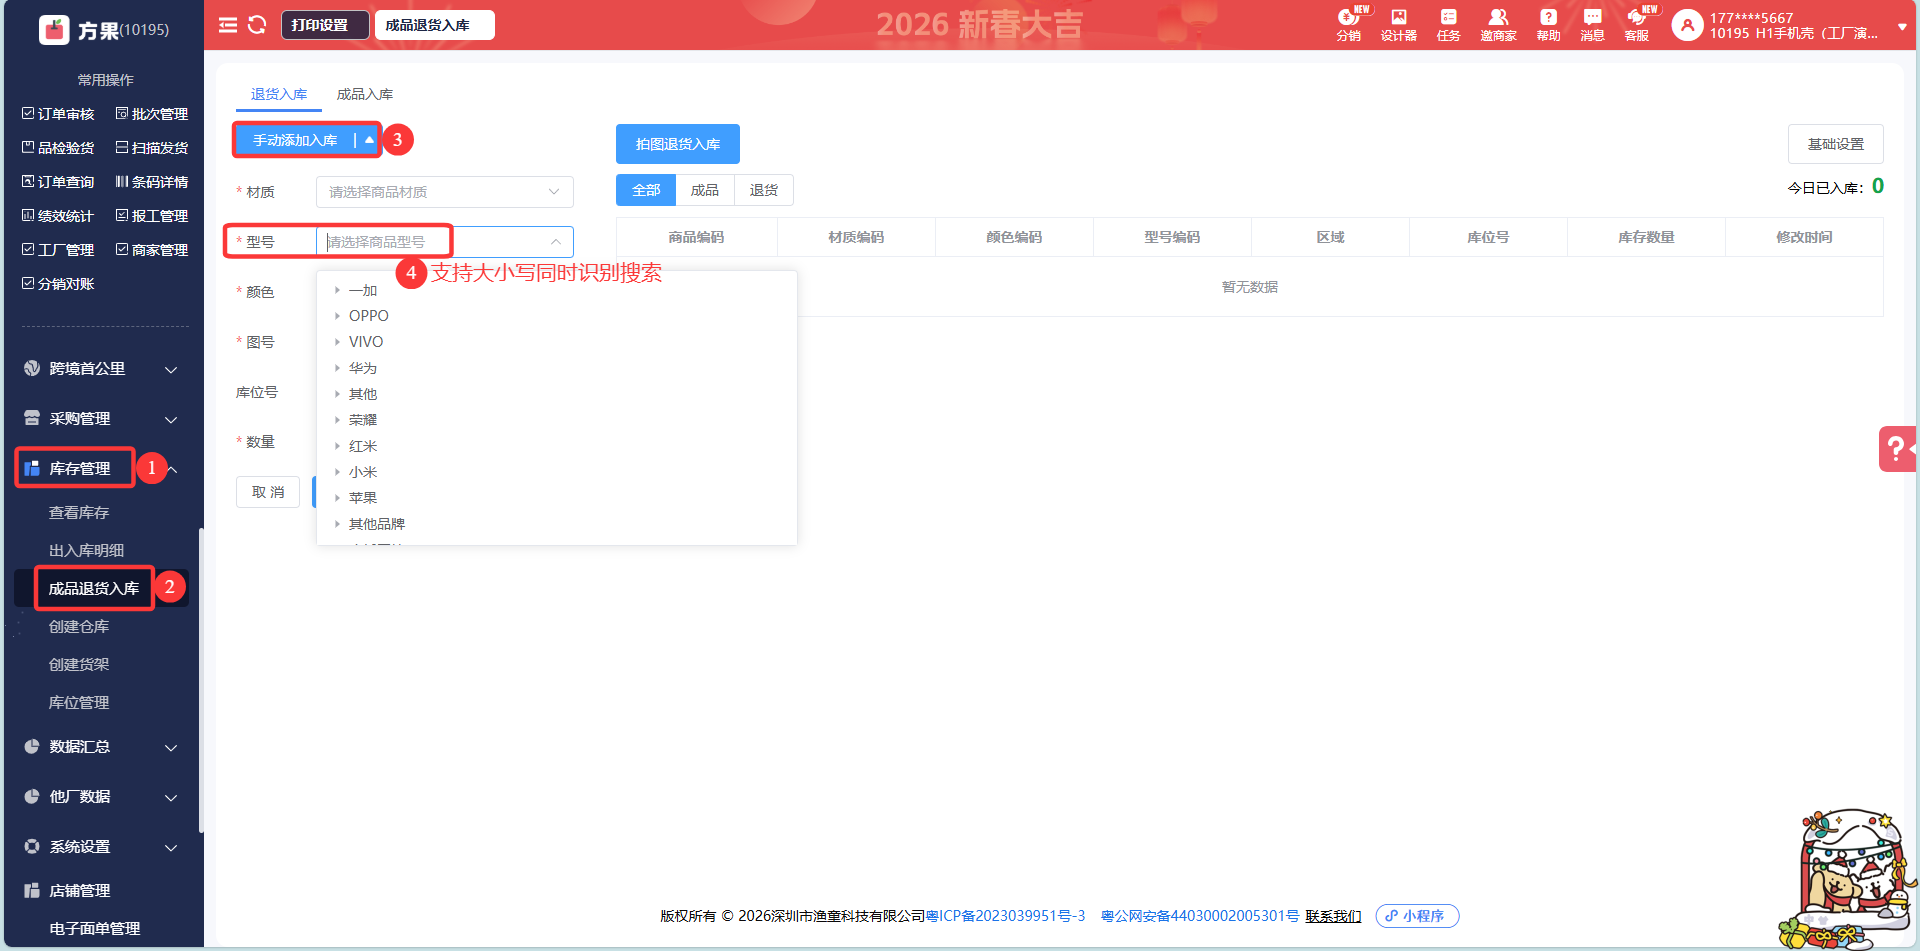Select the 成品 filter option
Screen dimensions: 1920x951
pyautogui.click(x=705, y=190)
